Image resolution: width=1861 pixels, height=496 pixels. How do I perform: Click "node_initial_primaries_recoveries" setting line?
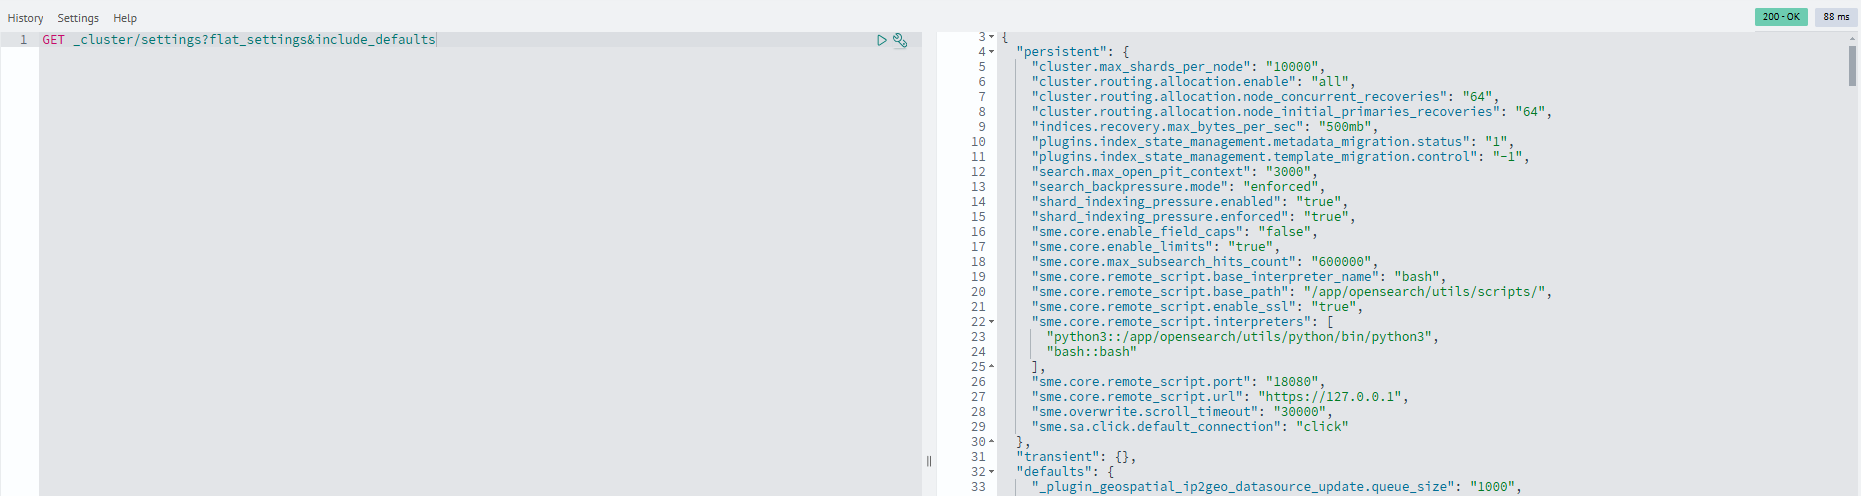(1292, 112)
